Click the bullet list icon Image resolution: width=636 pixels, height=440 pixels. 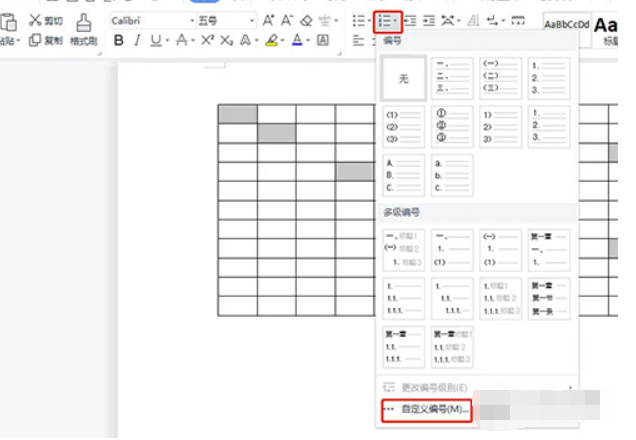359,20
